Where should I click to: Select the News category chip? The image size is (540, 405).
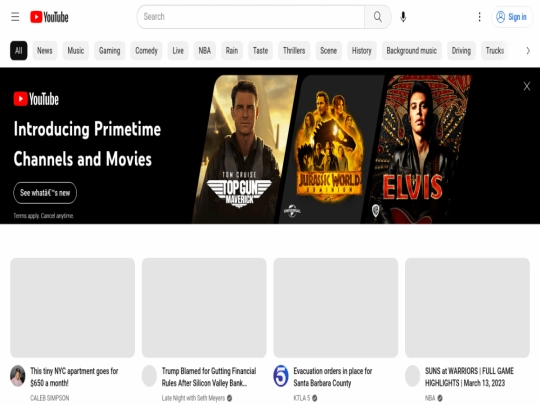pos(45,51)
